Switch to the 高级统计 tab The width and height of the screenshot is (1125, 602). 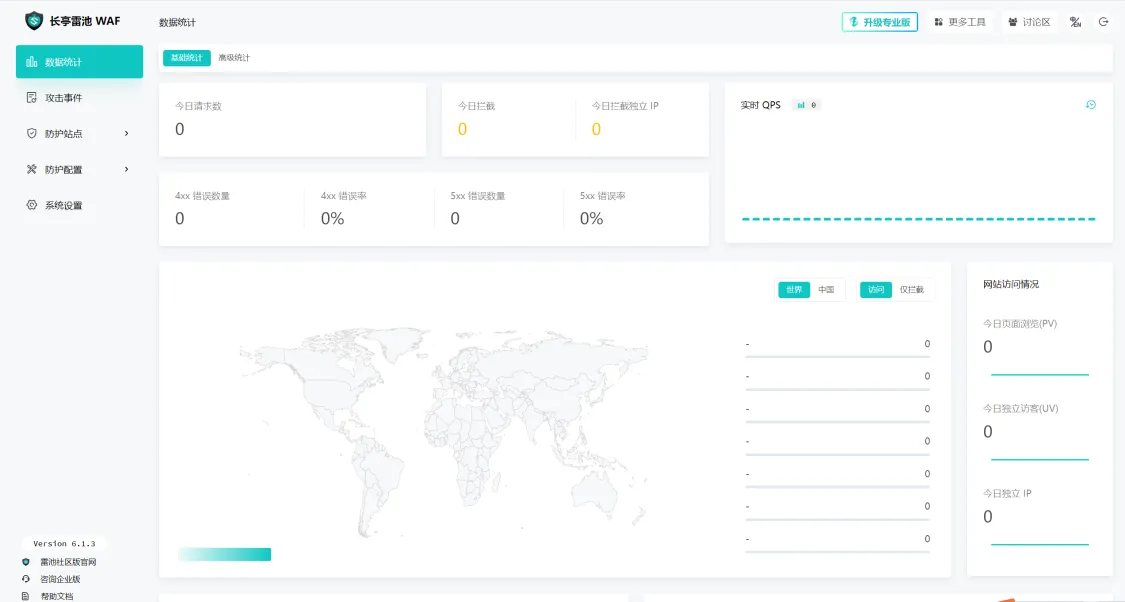pyautogui.click(x=235, y=58)
